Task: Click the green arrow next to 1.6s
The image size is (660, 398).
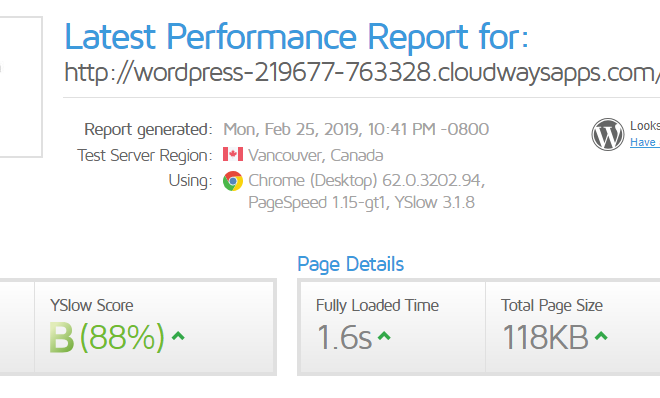Action: pyautogui.click(x=384, y=336)
